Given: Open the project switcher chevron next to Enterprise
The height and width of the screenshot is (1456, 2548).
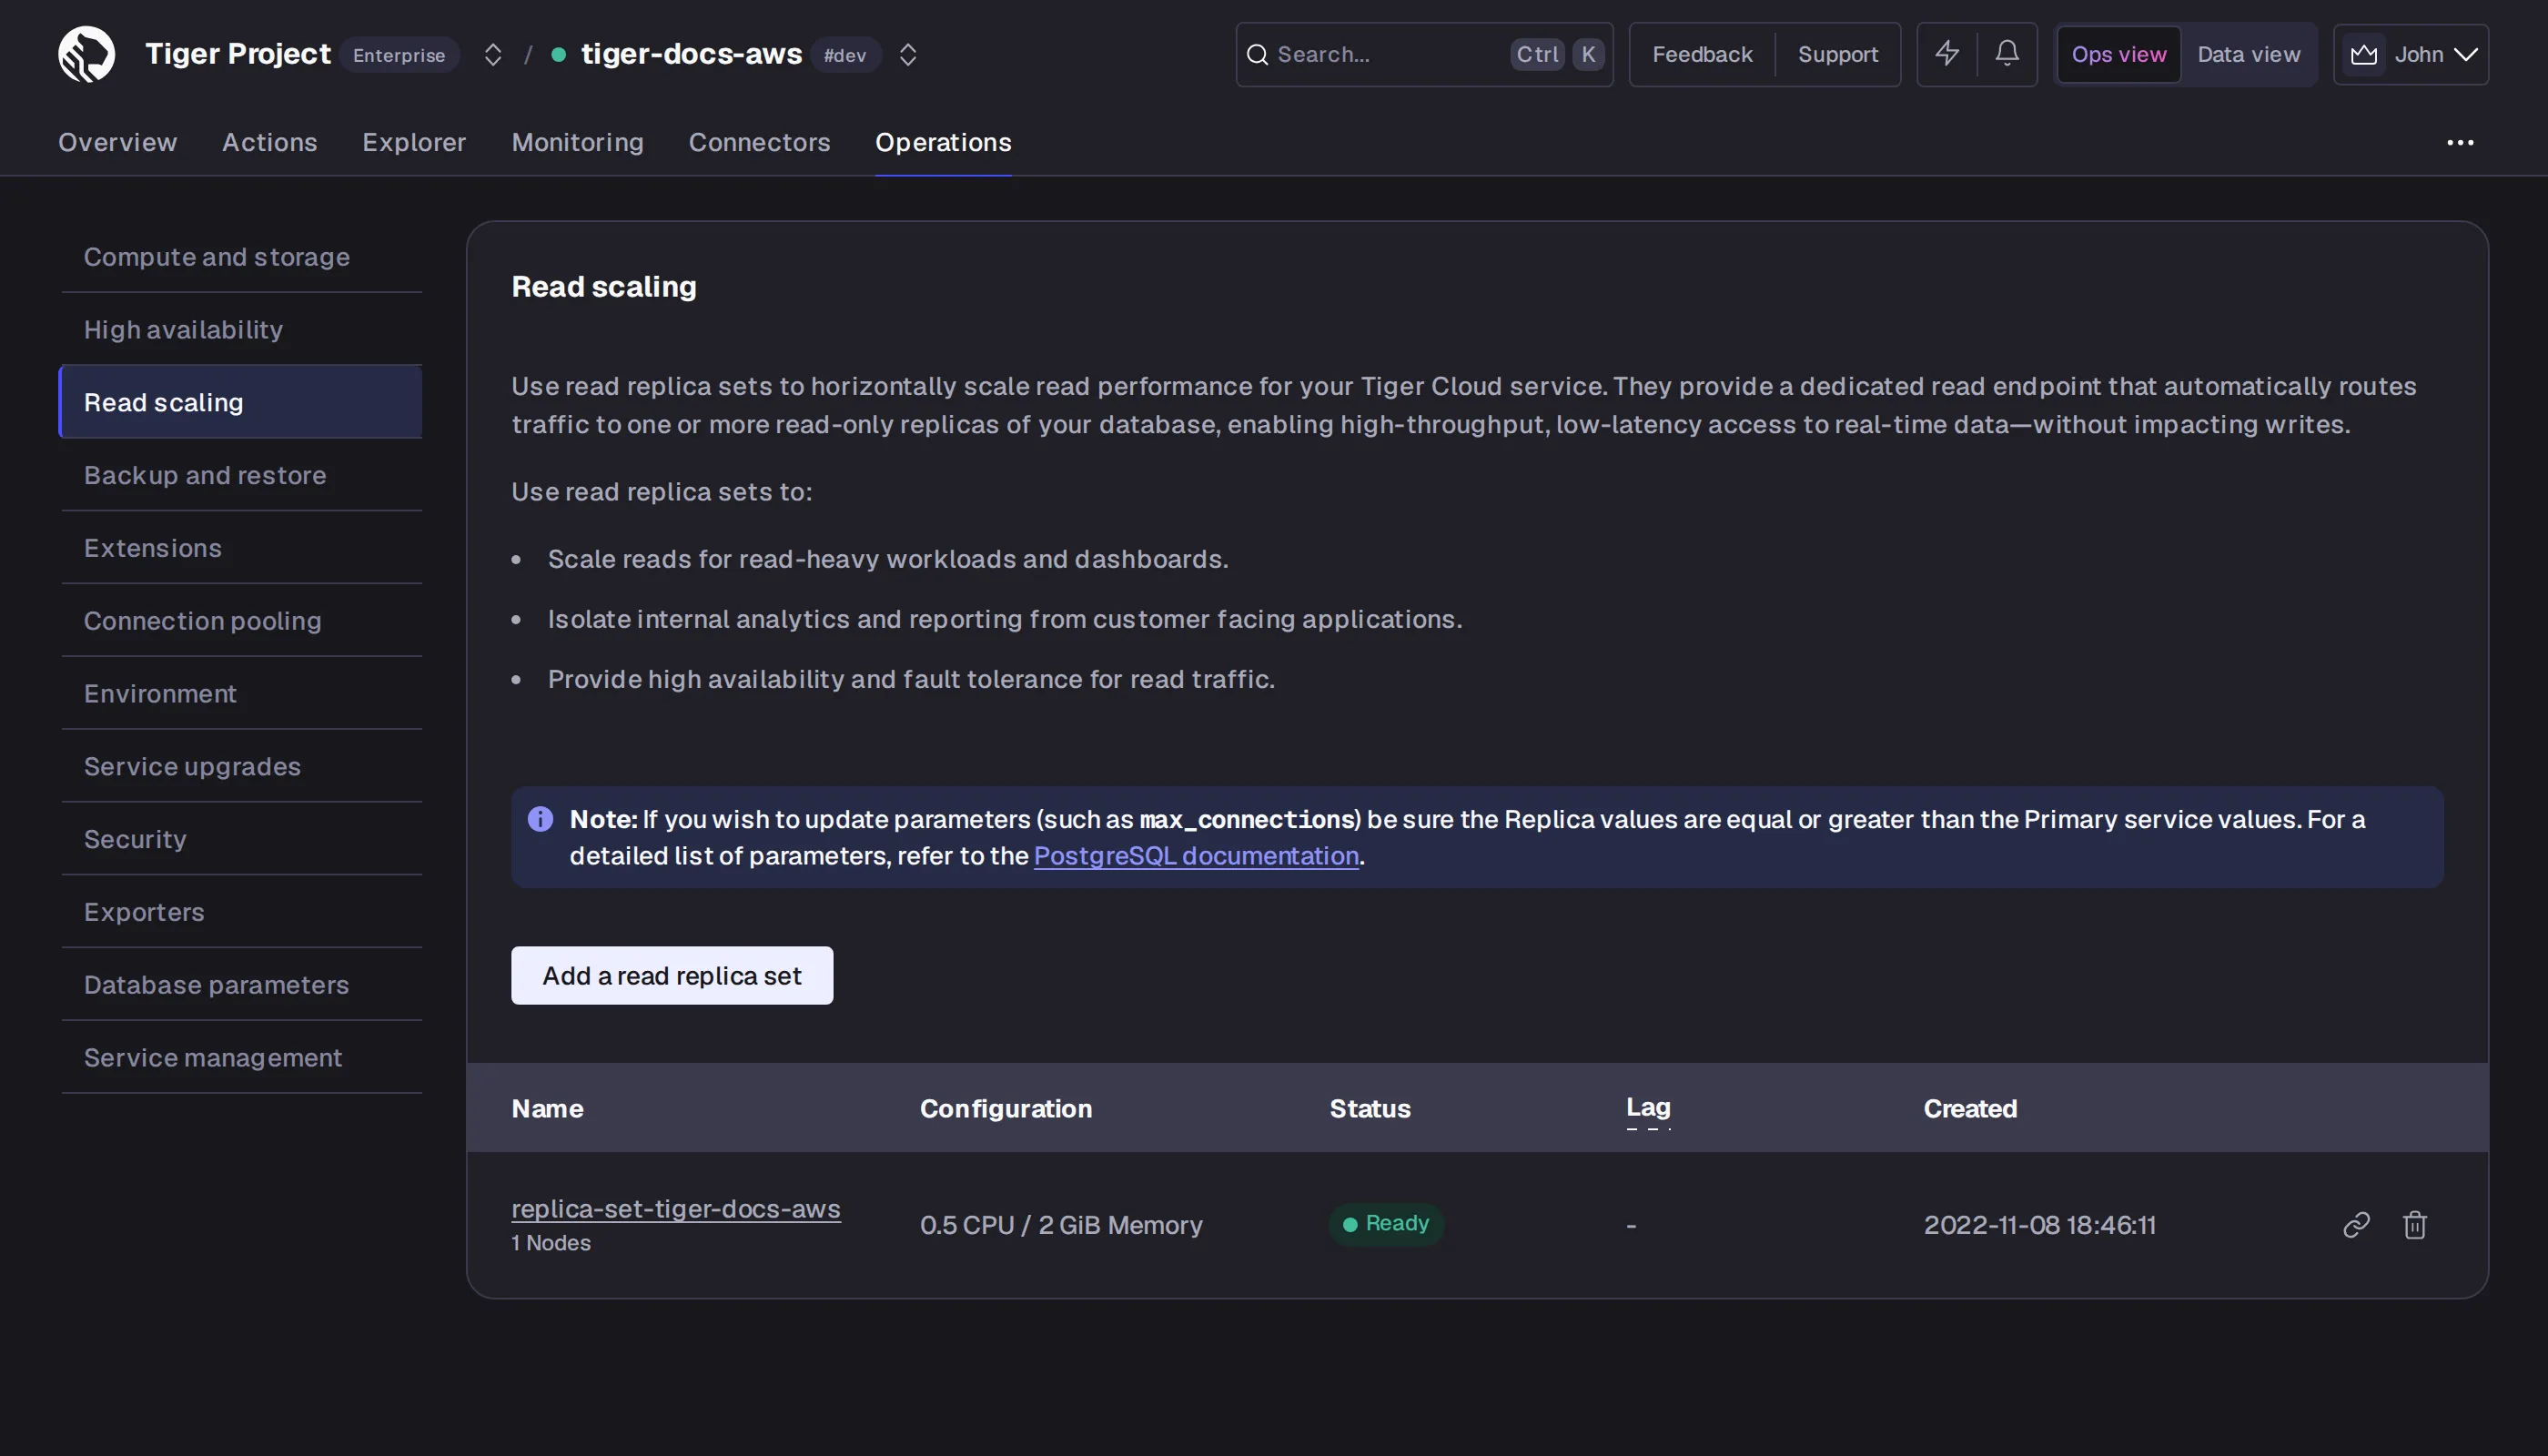Looking at the screenshot, I should tap(492, 55).
